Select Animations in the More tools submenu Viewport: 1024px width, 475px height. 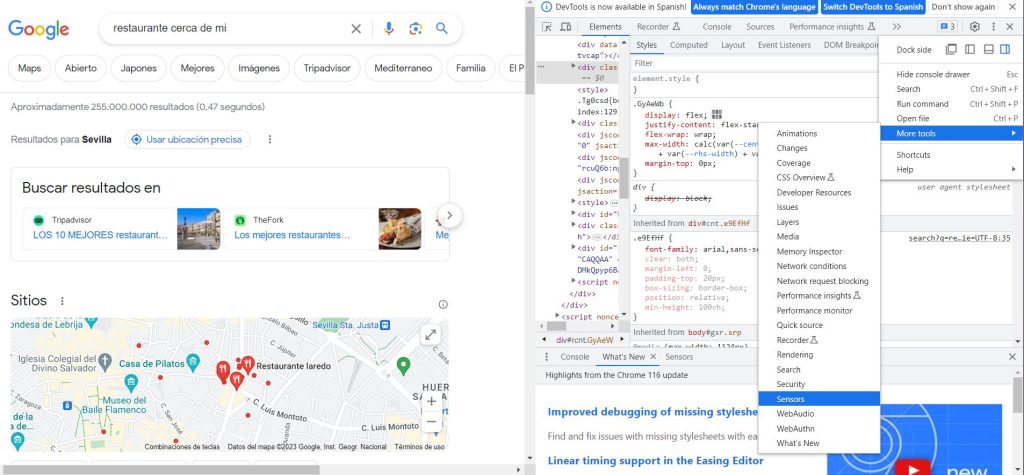coord(819,134)
